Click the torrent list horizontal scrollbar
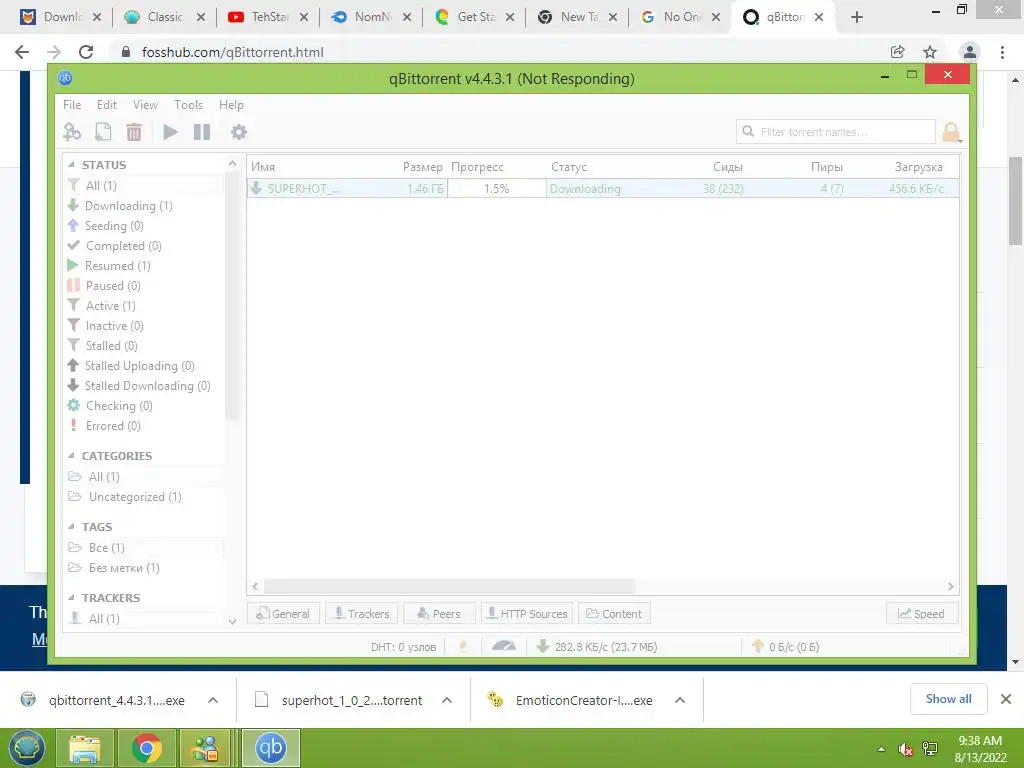Image resolution: width=1024 pixels, height=768 pixels. [449, 586]
